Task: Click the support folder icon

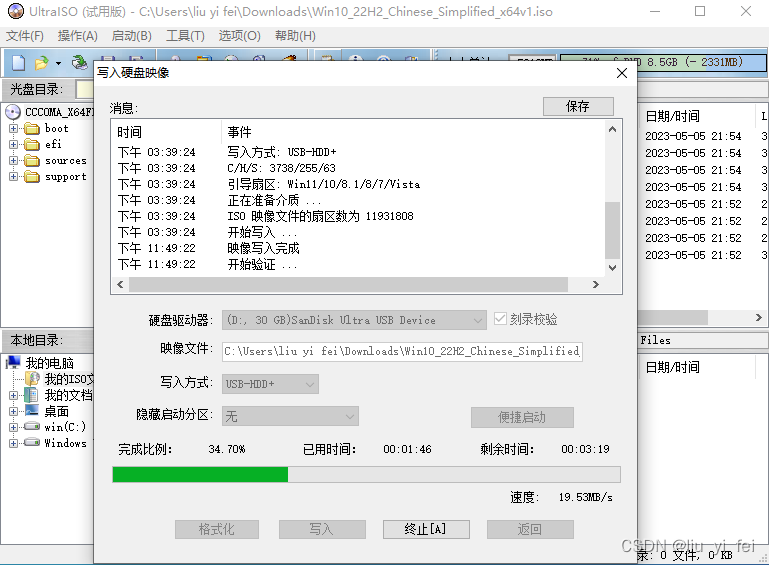Action: click(x=32, y=177)
